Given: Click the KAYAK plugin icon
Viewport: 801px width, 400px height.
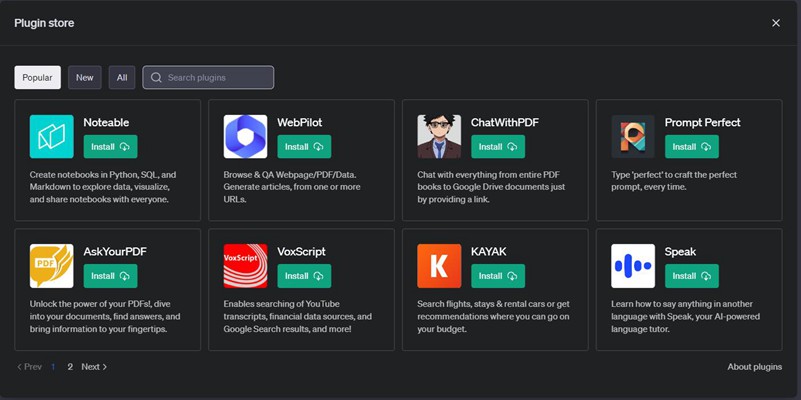Looking at the screenshot, I should point(439,266).
